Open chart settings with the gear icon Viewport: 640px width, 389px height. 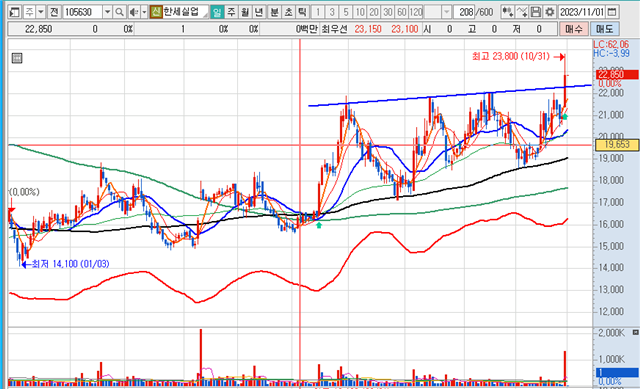(549, 12)
